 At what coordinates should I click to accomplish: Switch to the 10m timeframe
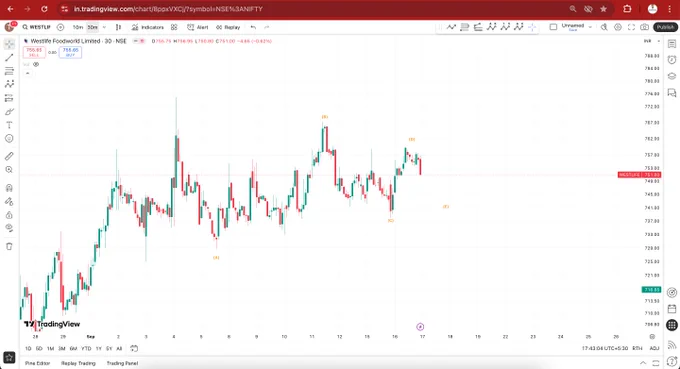point(78,27)
